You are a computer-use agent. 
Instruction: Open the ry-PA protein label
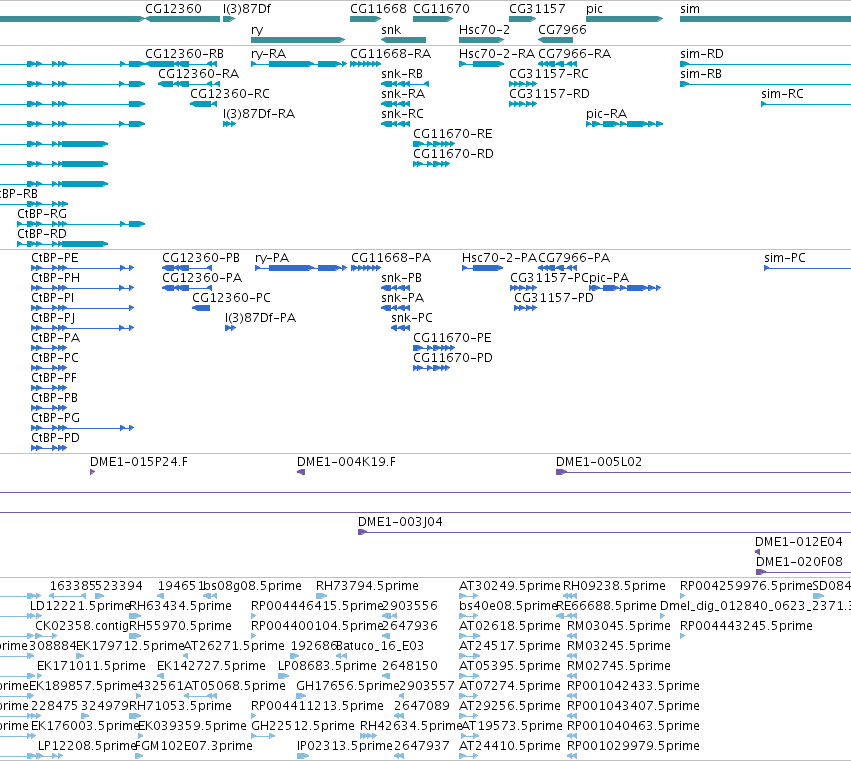[272, 258]
